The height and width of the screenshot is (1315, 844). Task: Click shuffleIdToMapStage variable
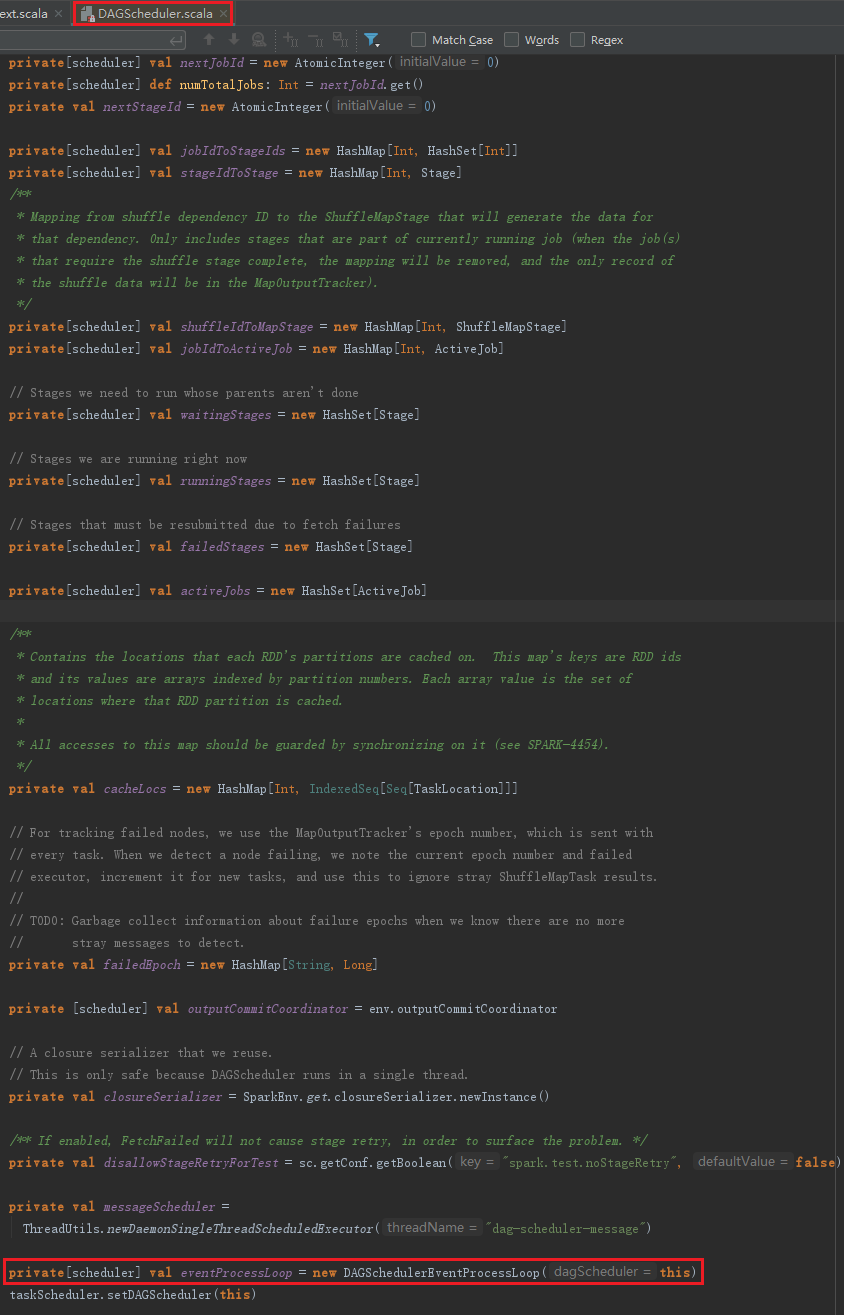(246, 326)
